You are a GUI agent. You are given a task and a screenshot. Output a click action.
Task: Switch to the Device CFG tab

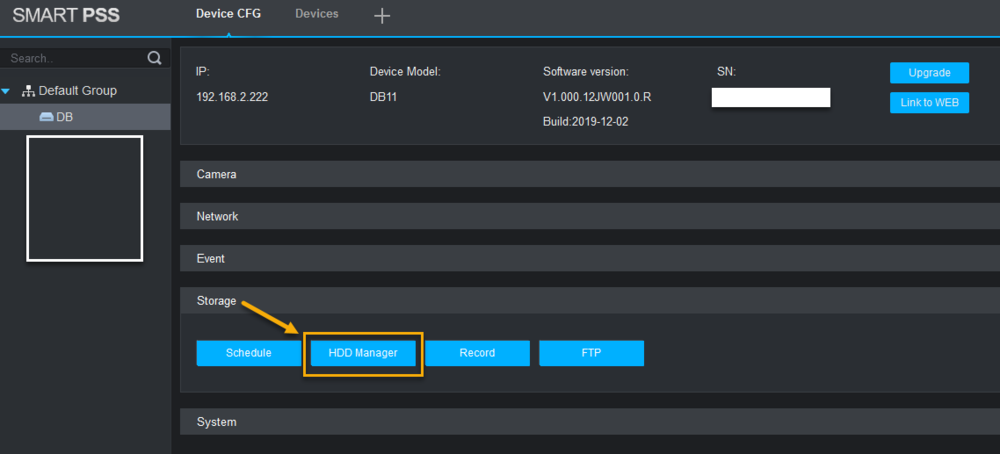click(x=228, y=14)
